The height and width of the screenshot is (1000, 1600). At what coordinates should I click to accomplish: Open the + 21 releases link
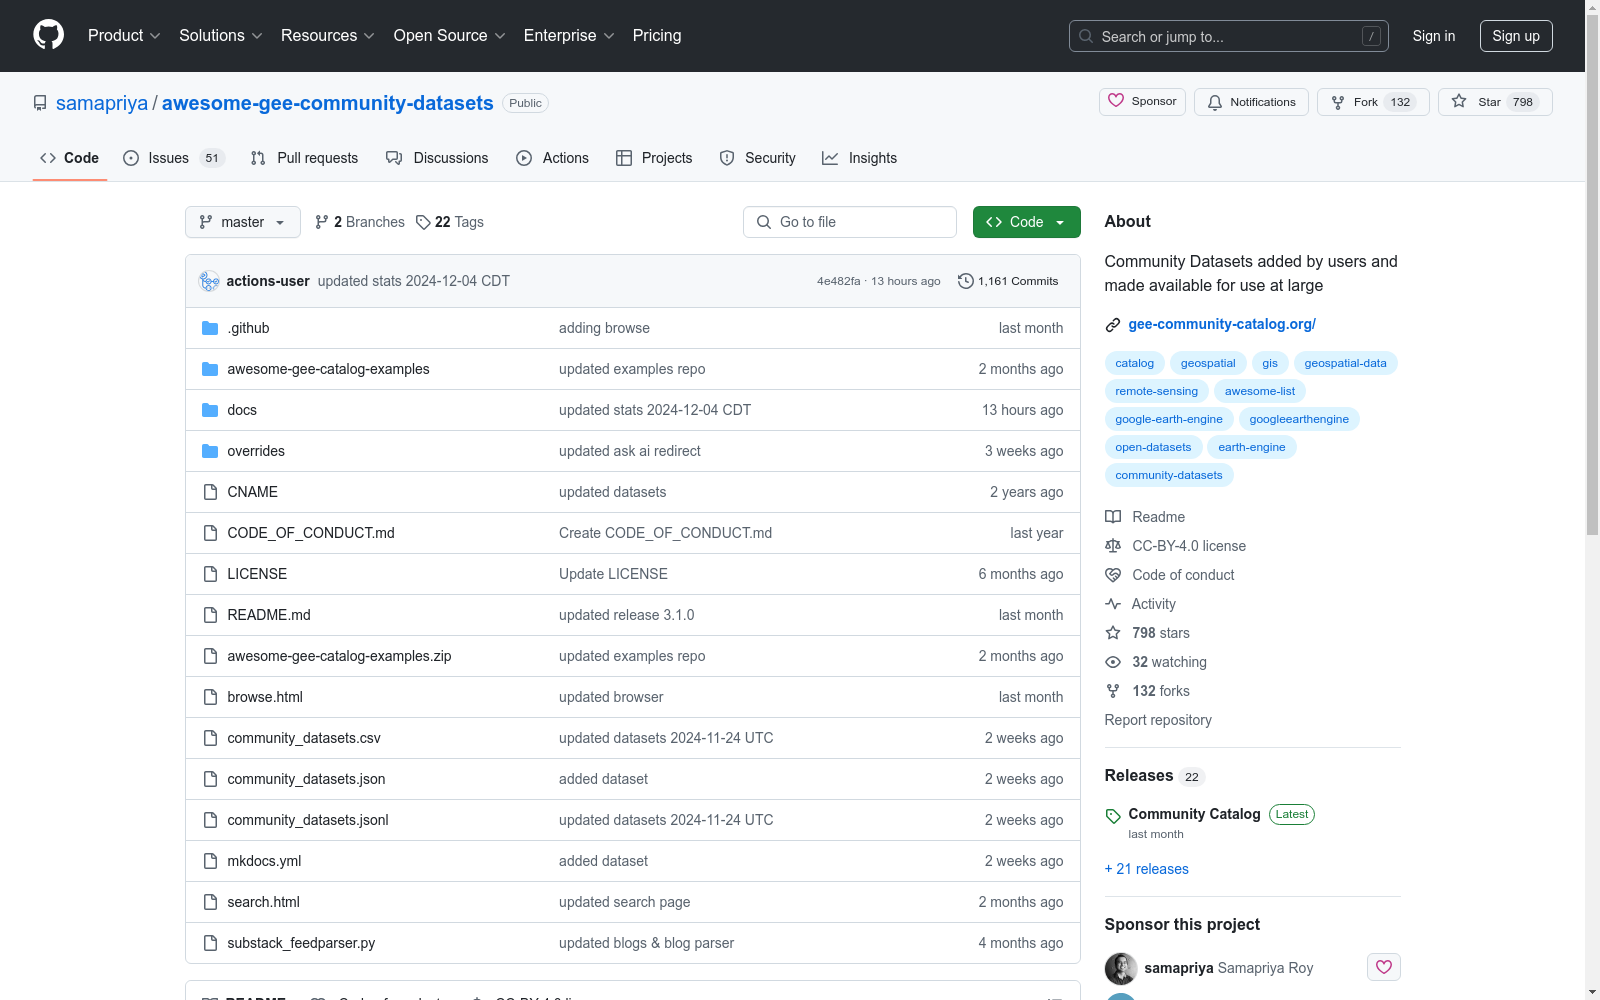coord(1147,869)
